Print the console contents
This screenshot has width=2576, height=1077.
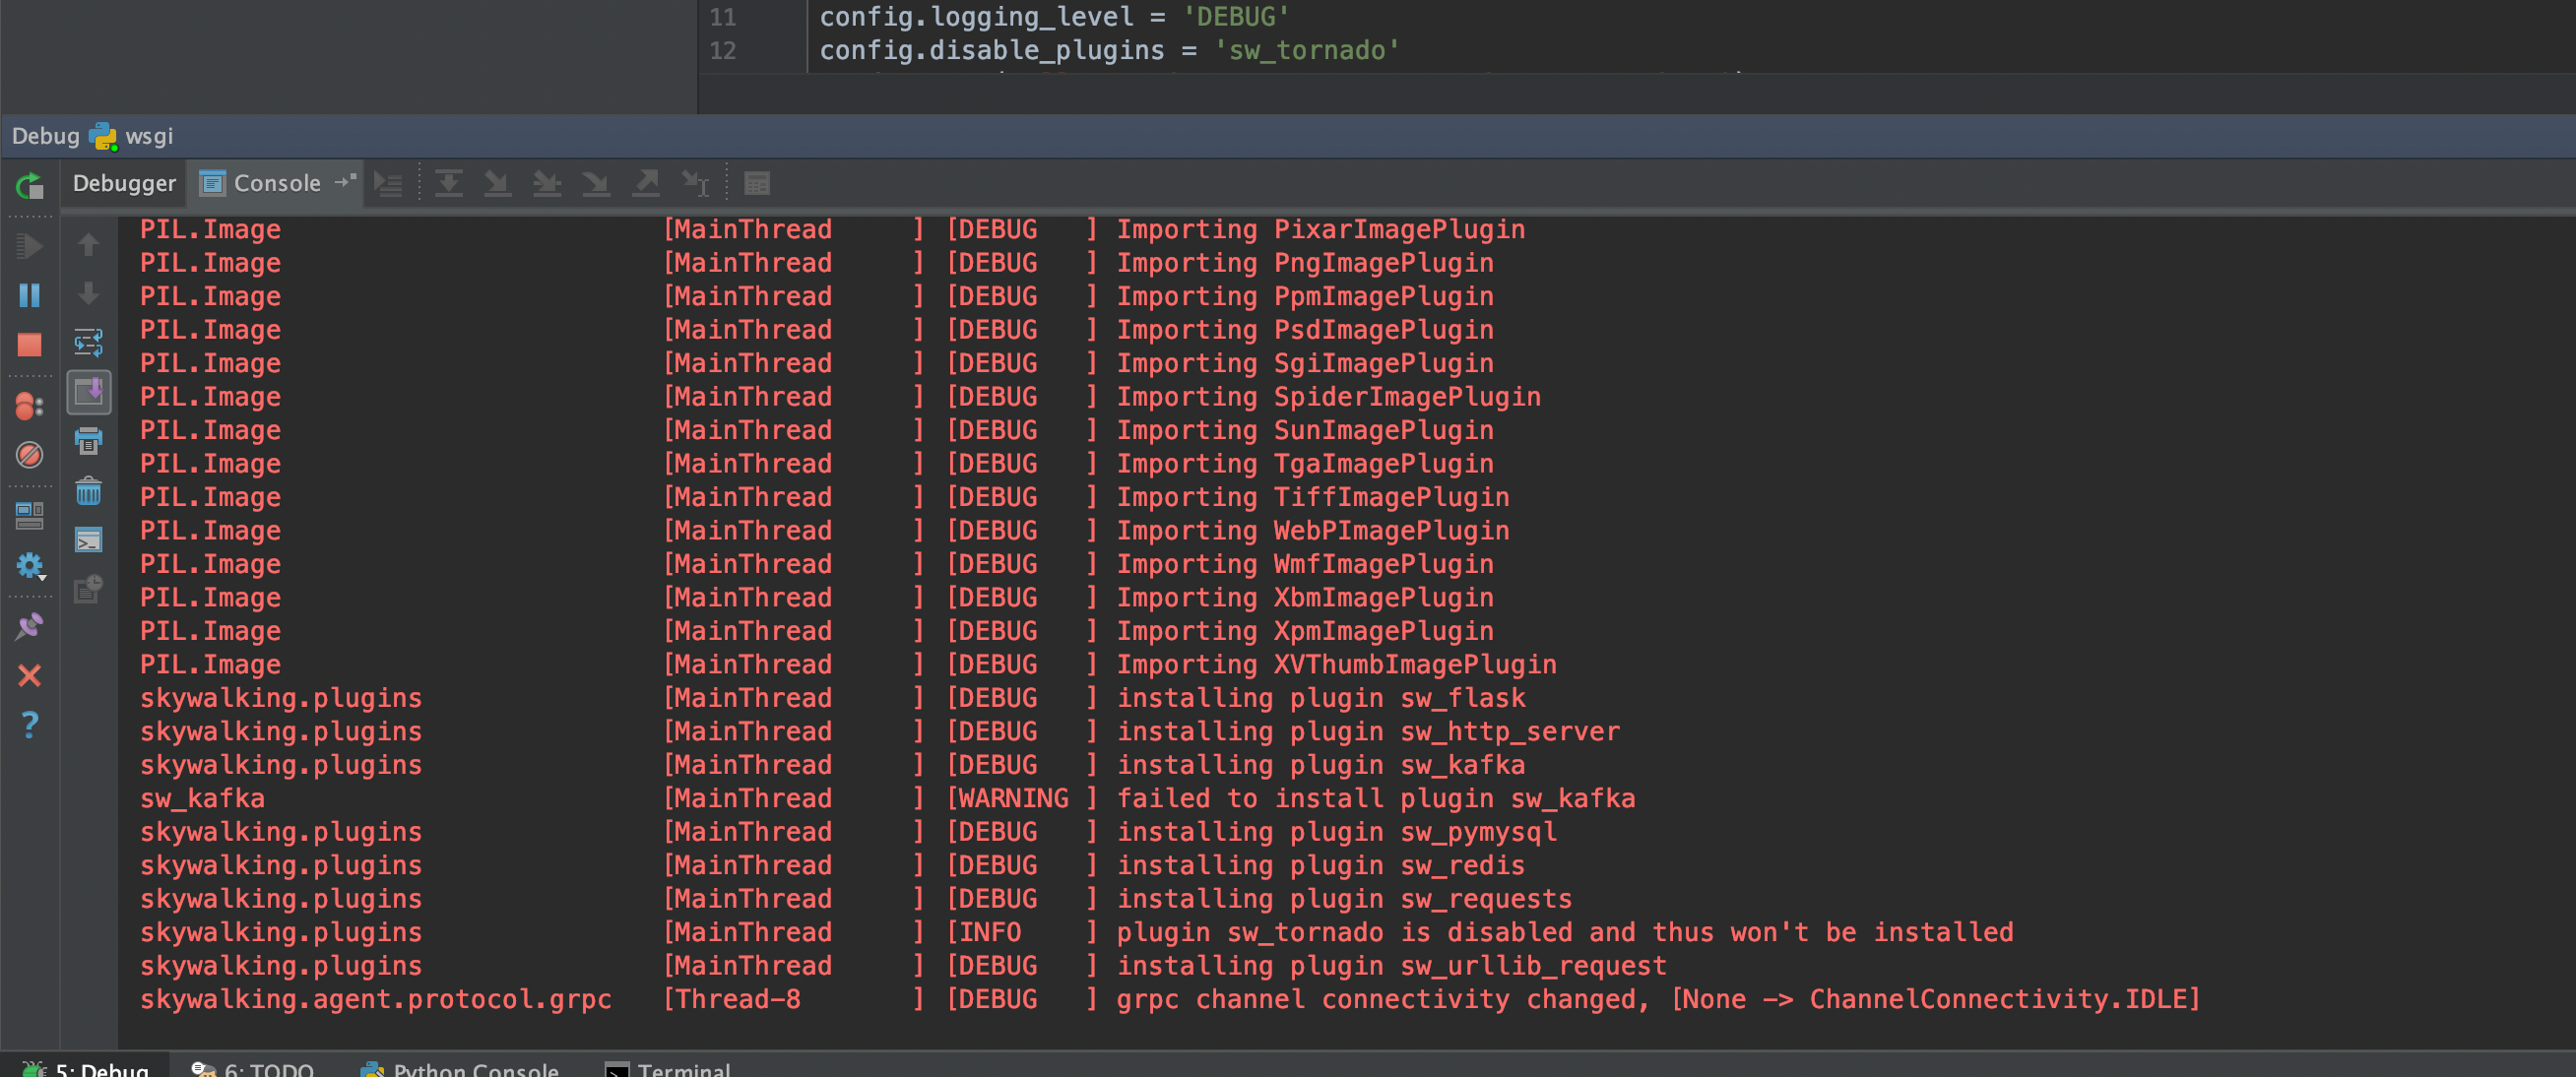click(x=89, y=442)
